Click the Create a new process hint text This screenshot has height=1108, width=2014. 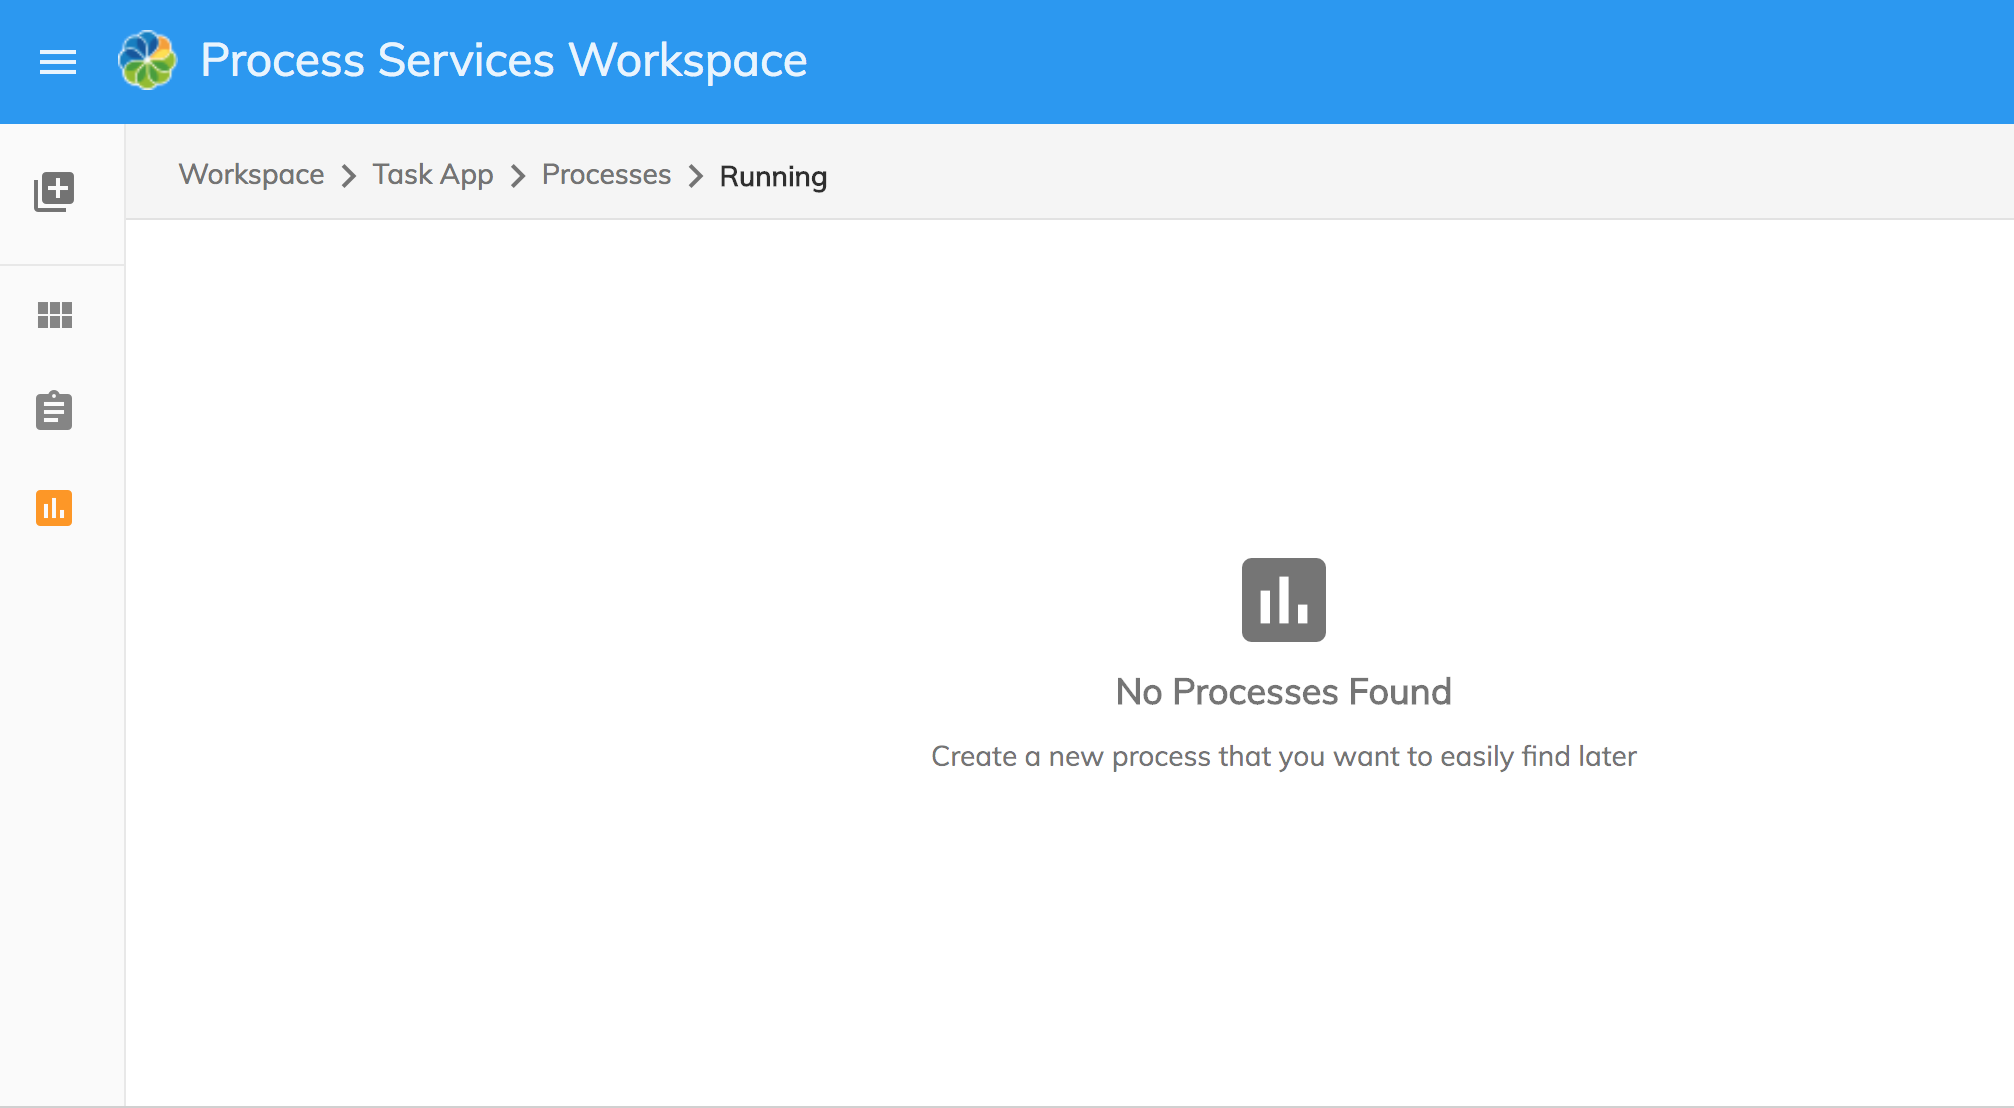click(1283, 757)
